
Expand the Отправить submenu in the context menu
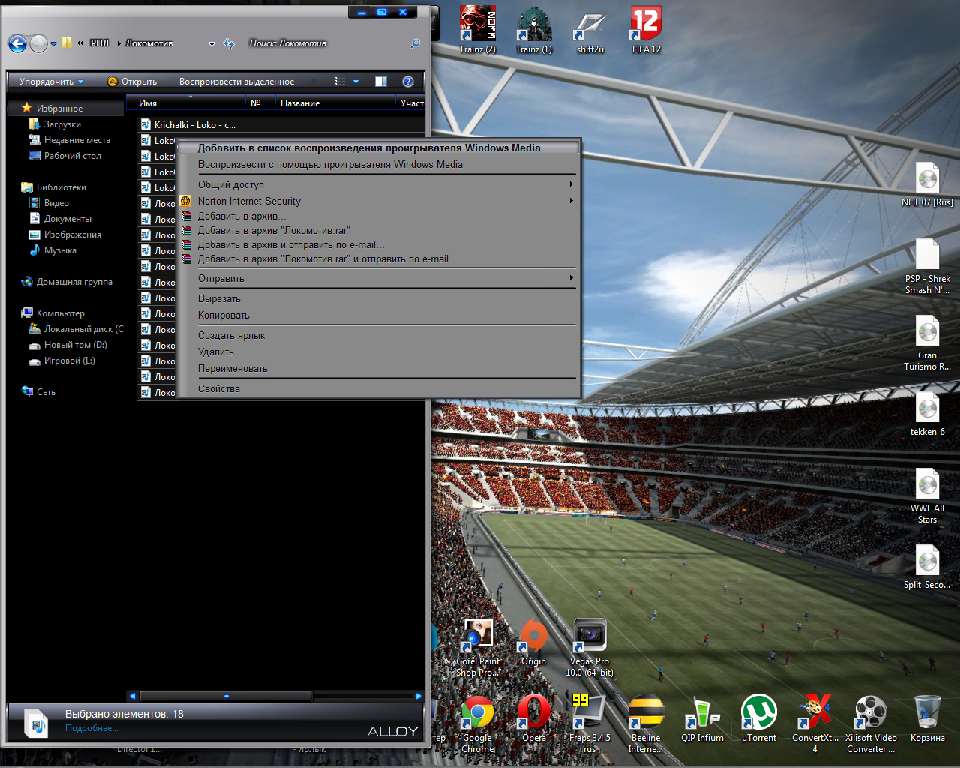pyautogui.click(x=380, y=278)
